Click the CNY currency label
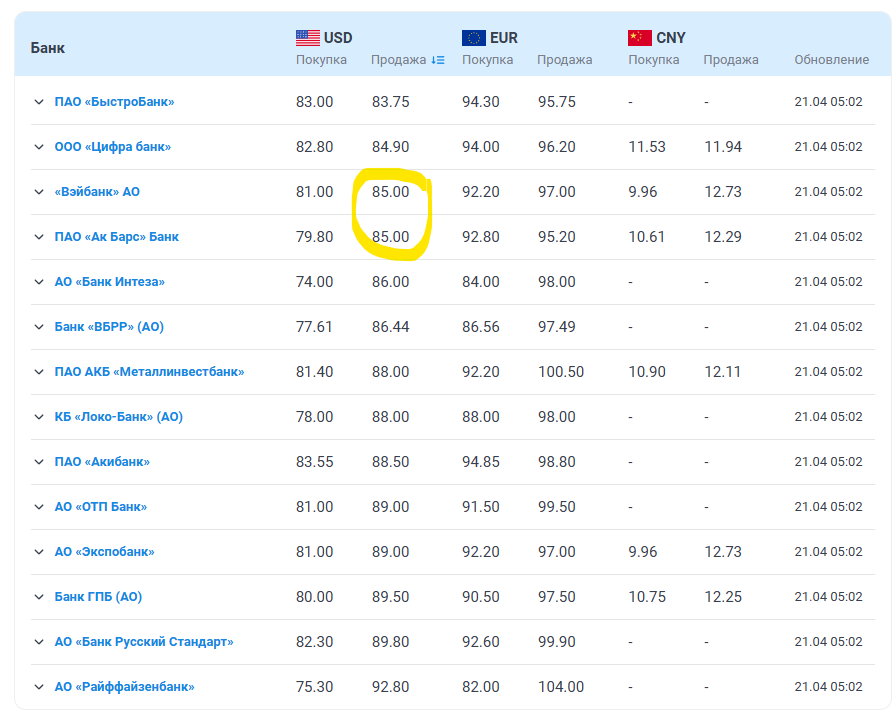Image resolution: width=896 pixels, height=713 pixels. tap(671, 38)
